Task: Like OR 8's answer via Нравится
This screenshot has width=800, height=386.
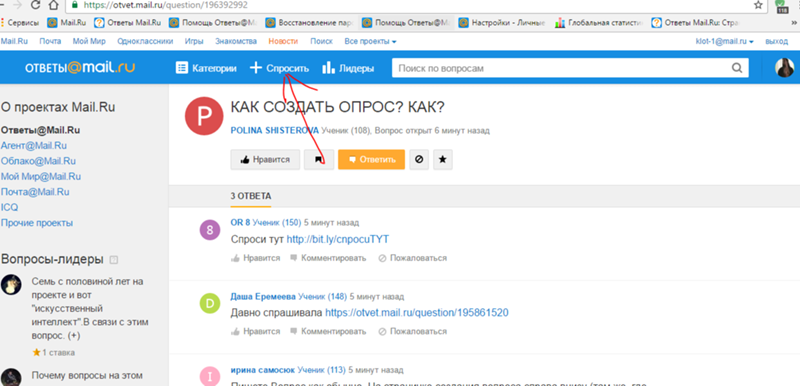Action: [x=256, y=258]
